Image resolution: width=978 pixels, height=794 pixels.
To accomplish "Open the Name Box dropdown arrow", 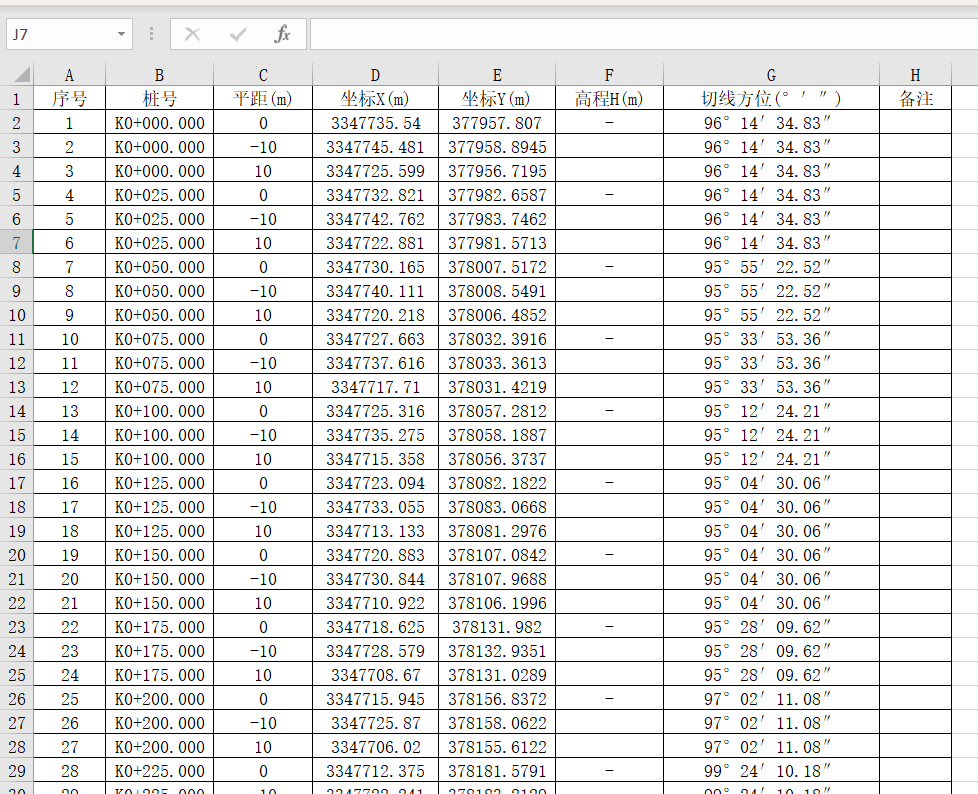I will [121, 34].
